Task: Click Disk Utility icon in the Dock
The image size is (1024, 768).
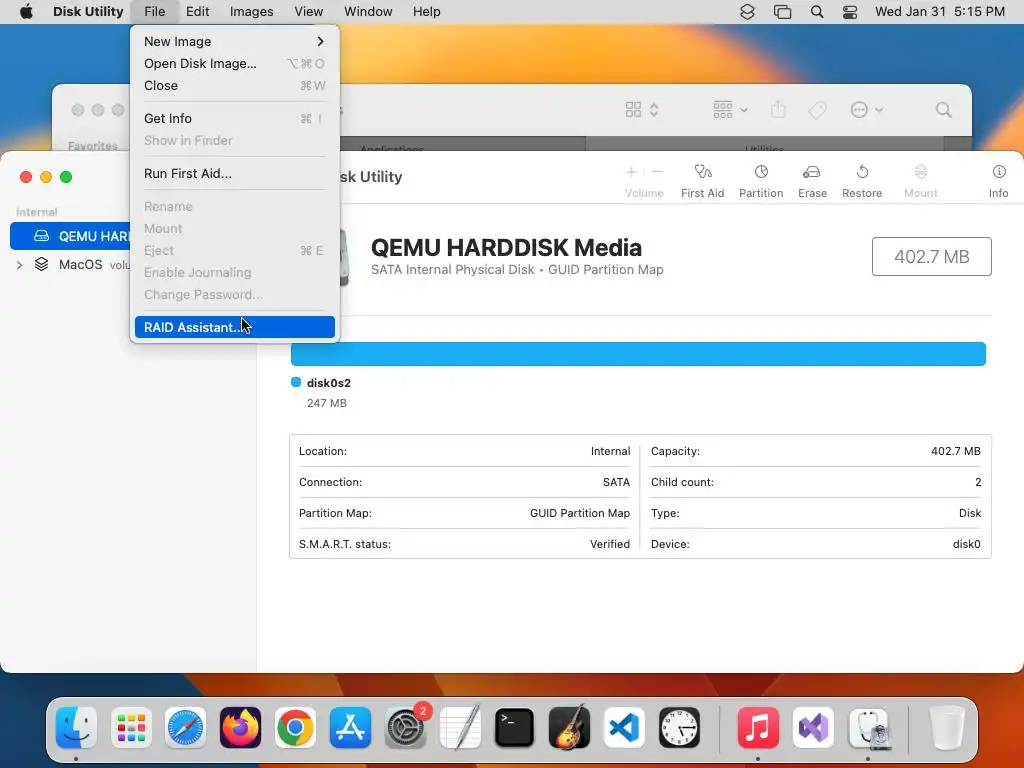Action: (x=868, y=728)
